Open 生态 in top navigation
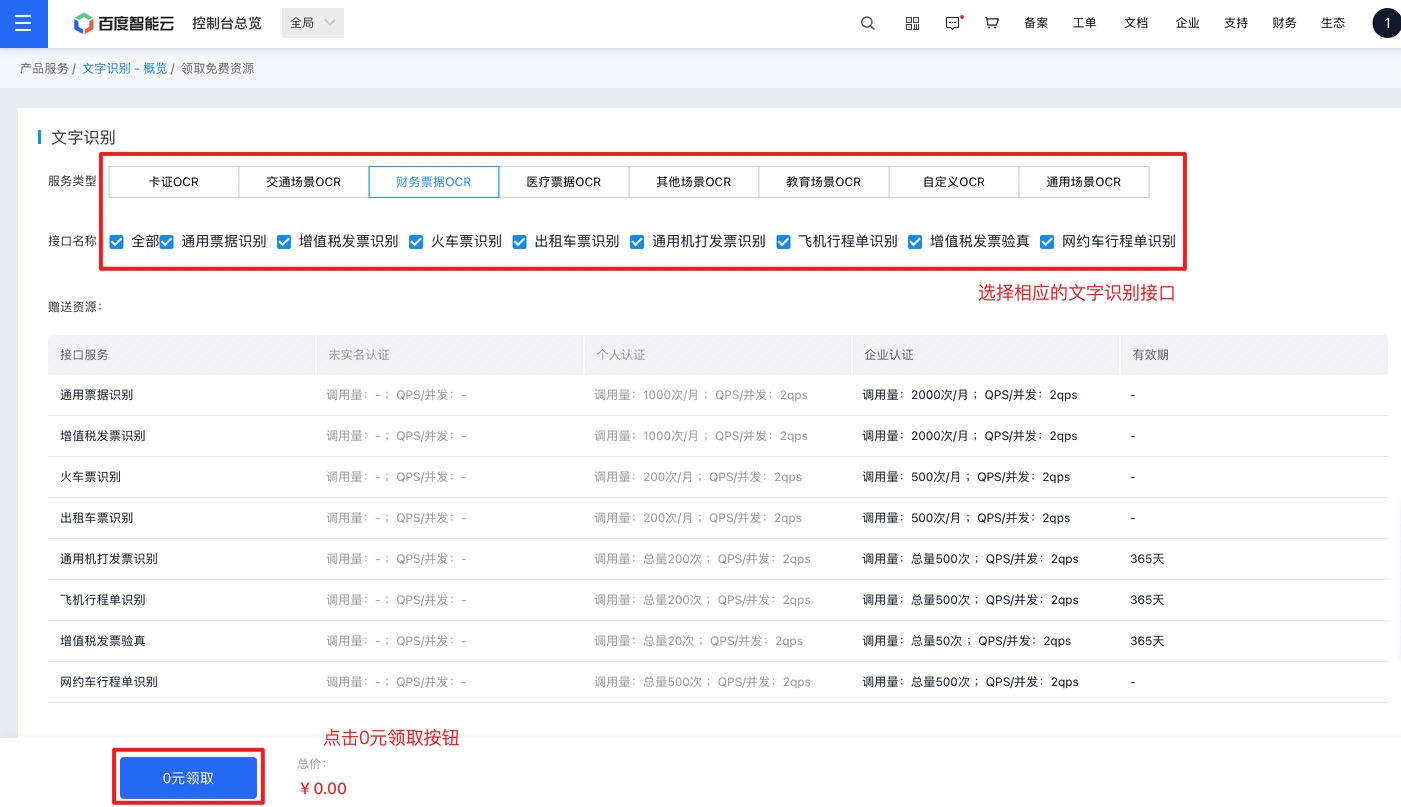 coord(1333,23)
